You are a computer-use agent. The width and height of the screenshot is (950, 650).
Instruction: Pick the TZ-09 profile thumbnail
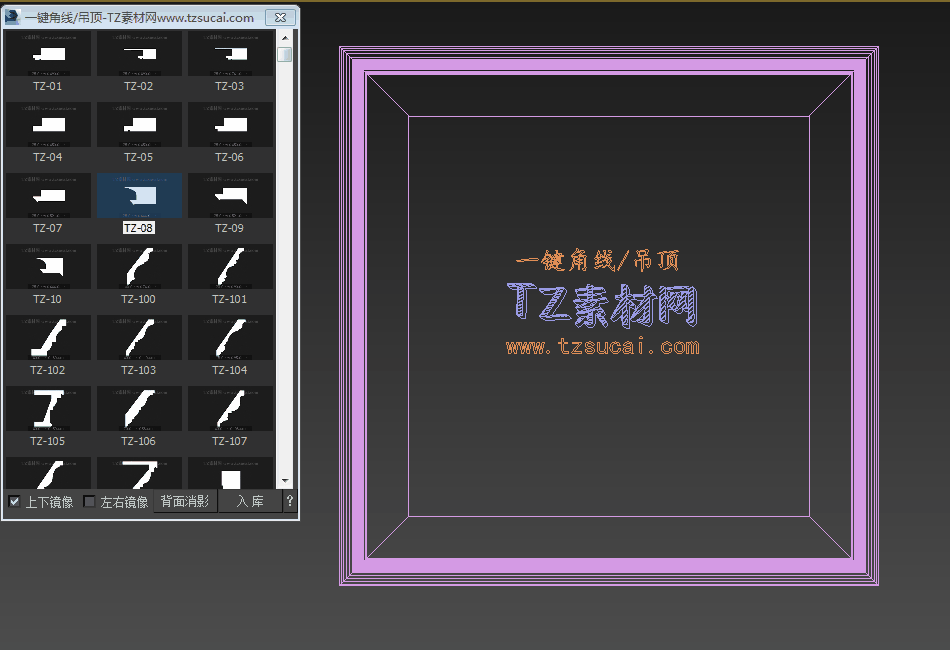230,196
